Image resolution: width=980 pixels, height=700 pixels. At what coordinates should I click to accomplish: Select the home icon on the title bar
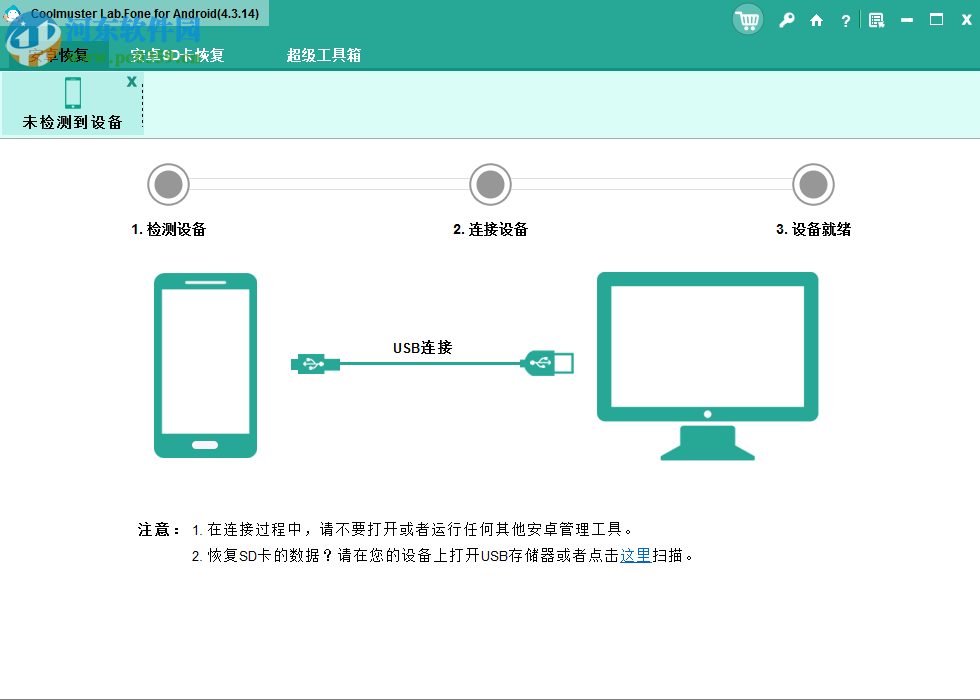[815, 19]
